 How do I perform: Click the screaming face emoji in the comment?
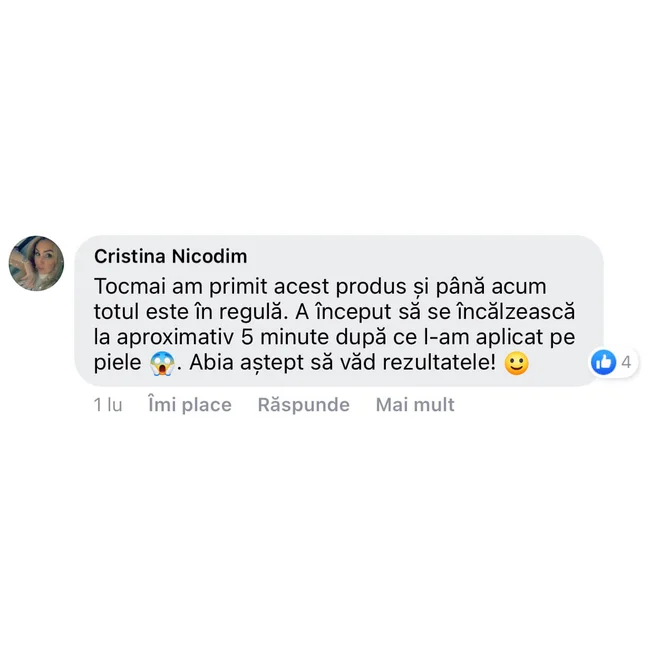pyautogui.click(x=162, y=363)
